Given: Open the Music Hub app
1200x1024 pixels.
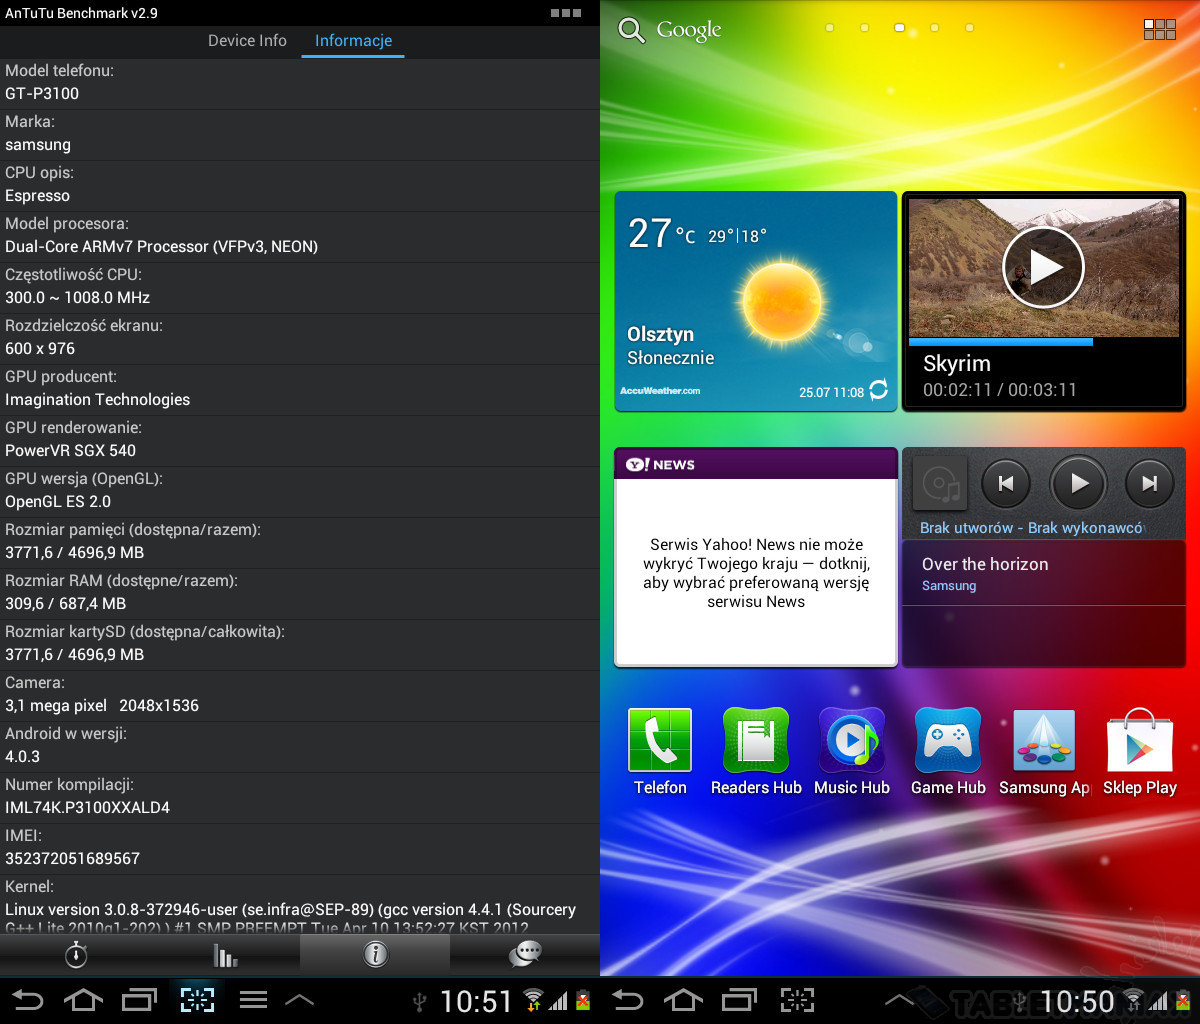Looking at the screenshot, I should 851,741.
